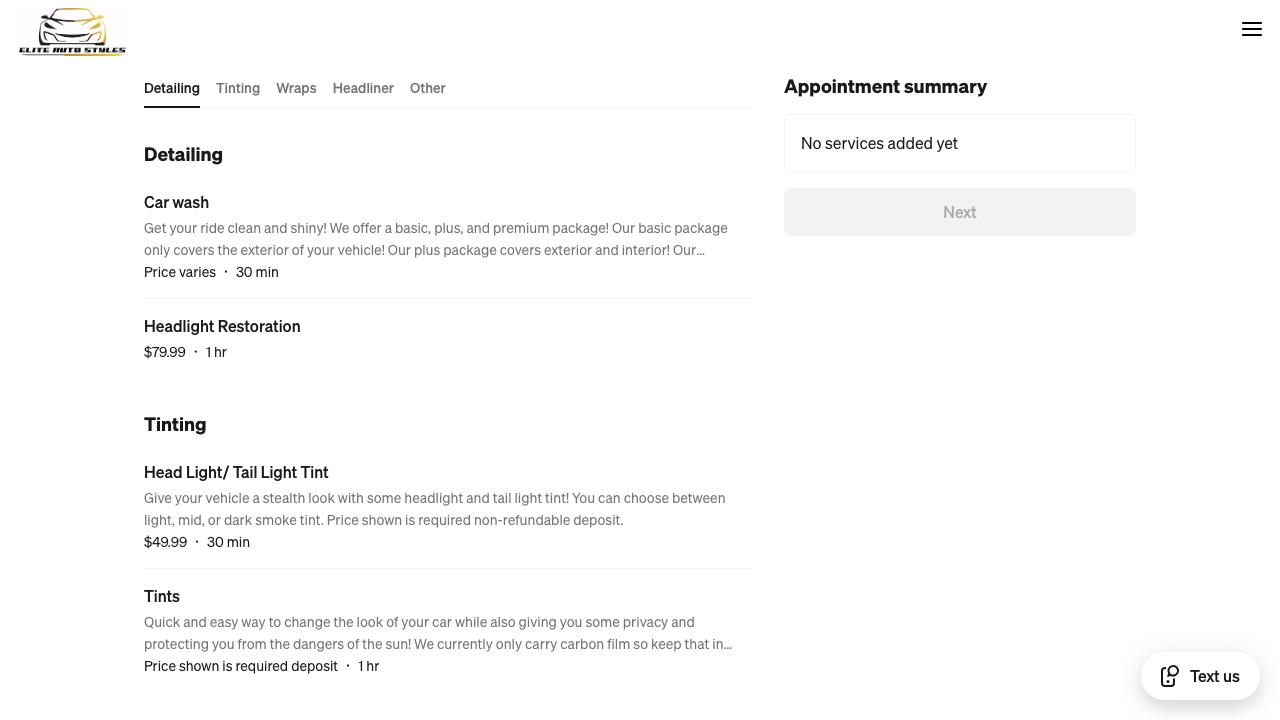
Task: Go to the Other tab
Action: (427, 88)
